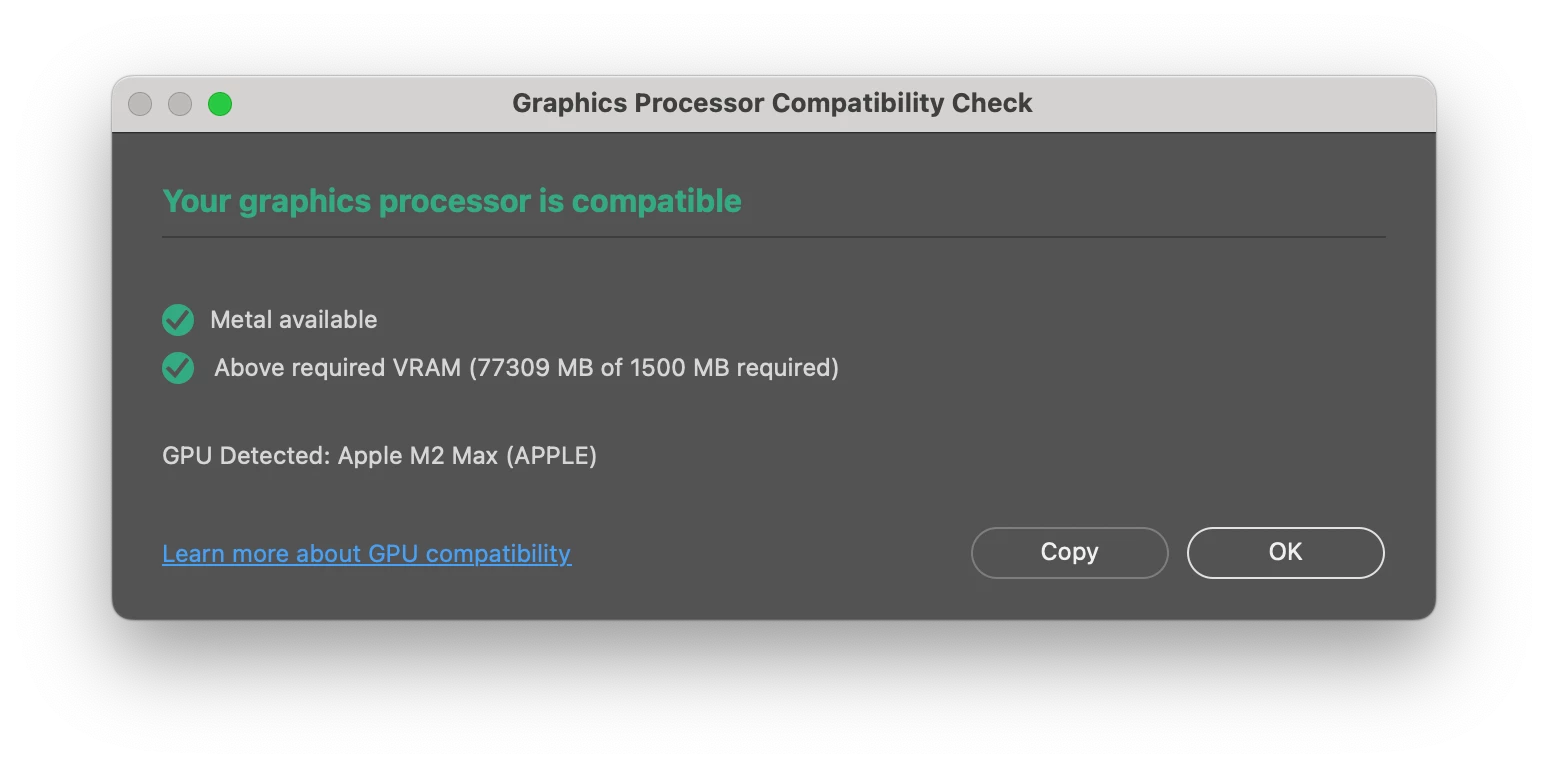Copy the compatibility report with Copy button

(1069, 552)
